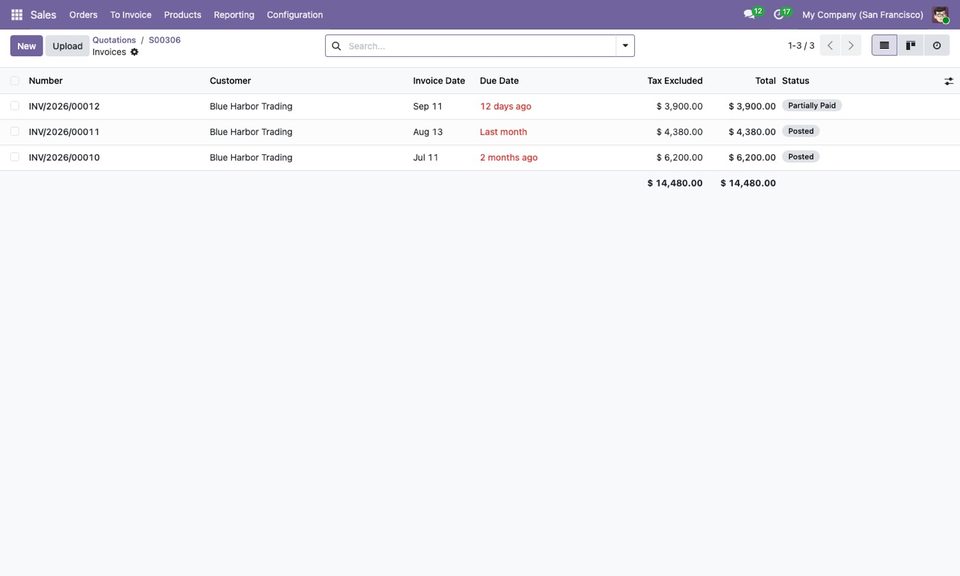The width and height of the screenshot is (960, 576).
Task: Go to the previous page arrow
Action: click(830, 45)
